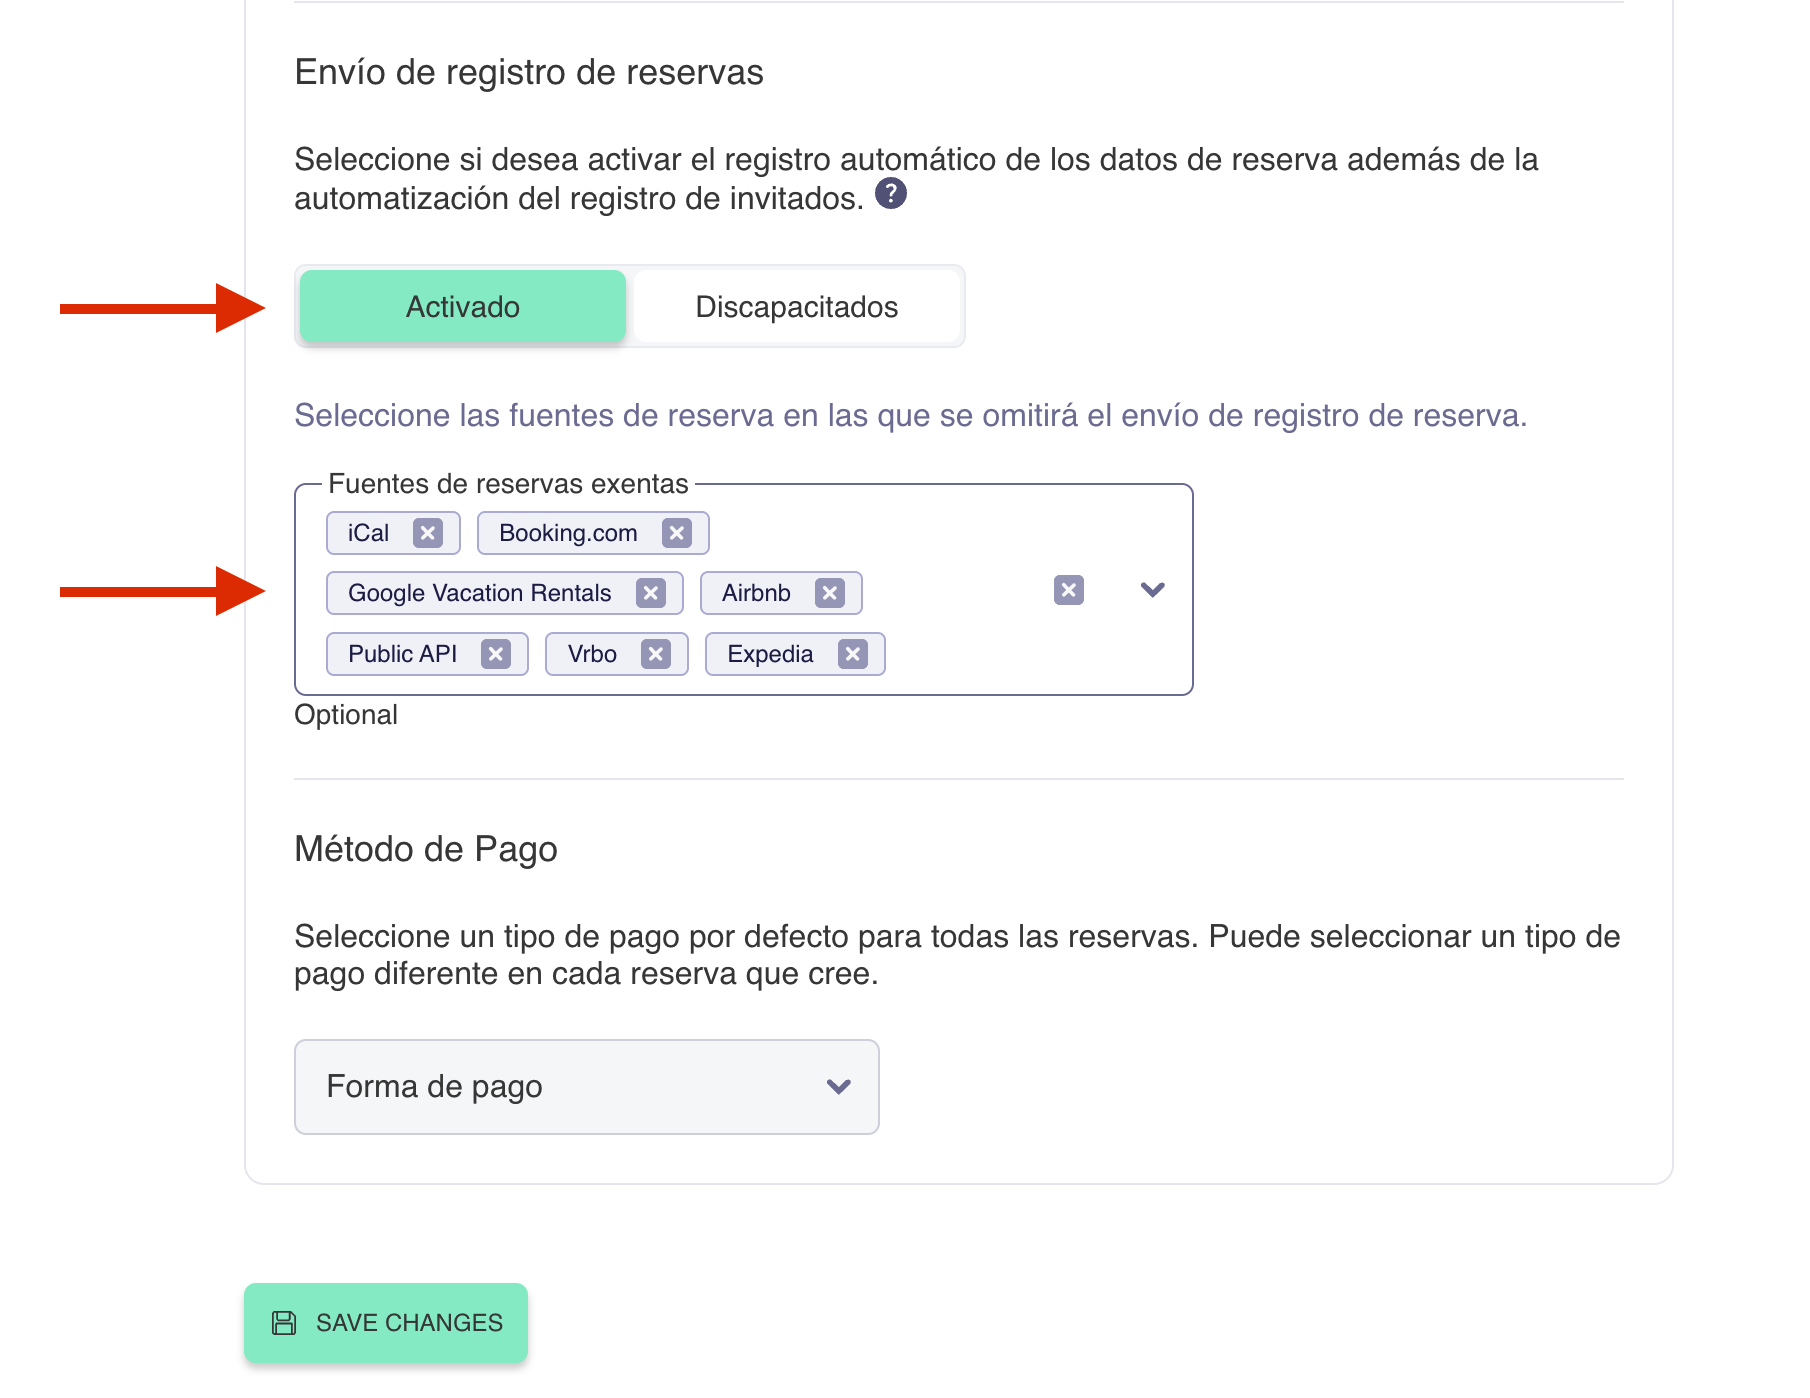This screenshot has width=1810, height=1398.
Task: Remove the Vrbo tag
Action: point(656,654)
